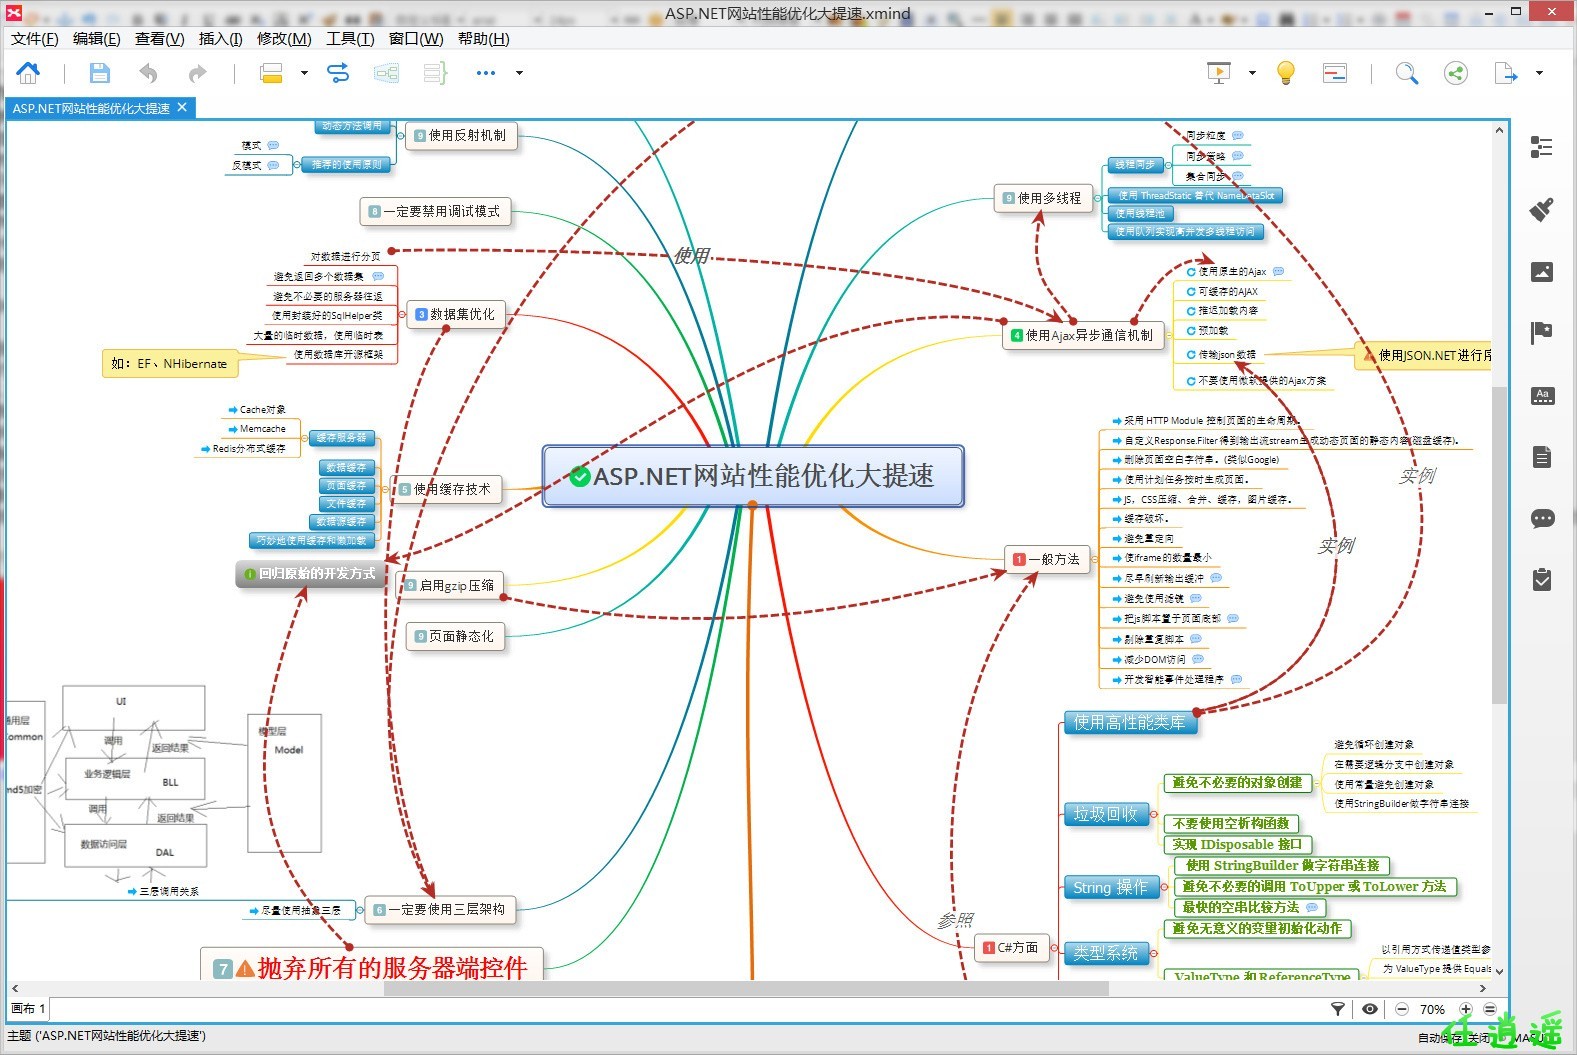Open the topic insert dropdown arrow

click(304, 72)
